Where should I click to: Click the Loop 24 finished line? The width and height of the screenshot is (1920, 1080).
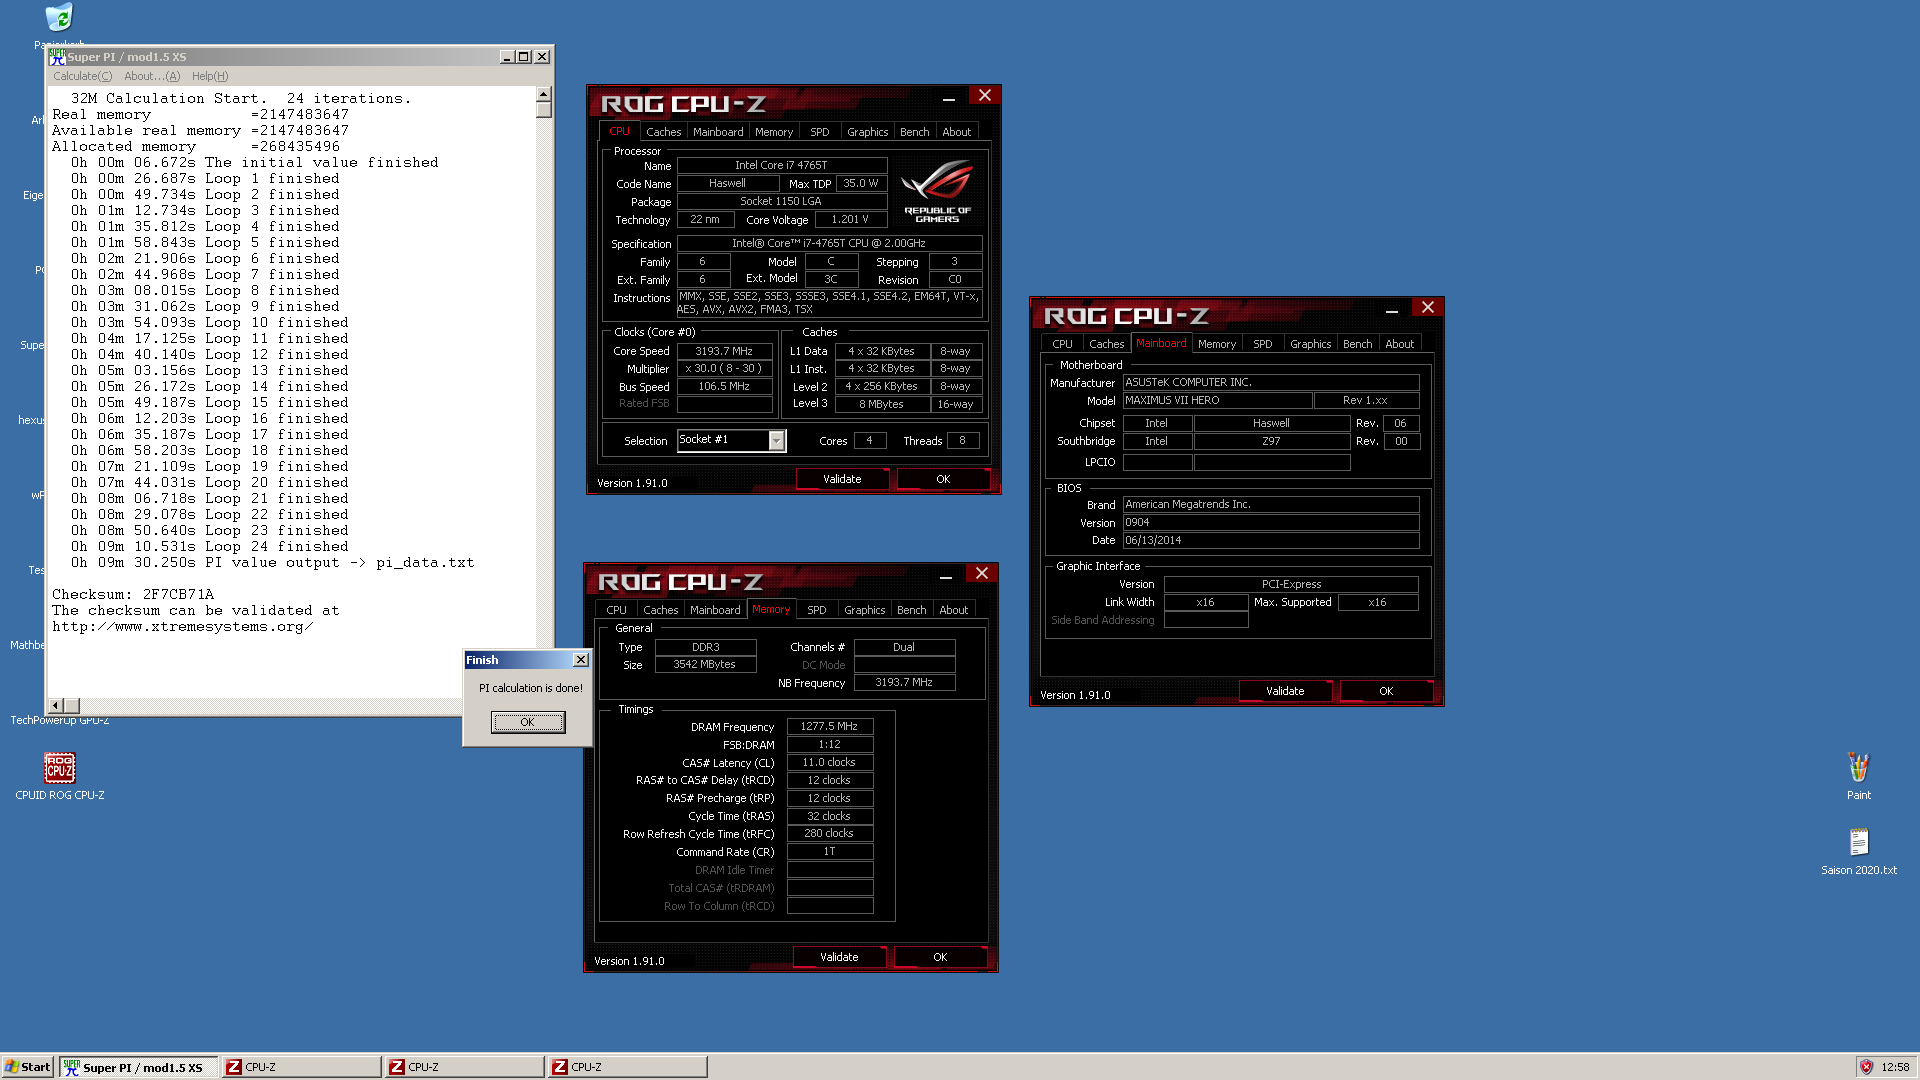coord(210,547)
